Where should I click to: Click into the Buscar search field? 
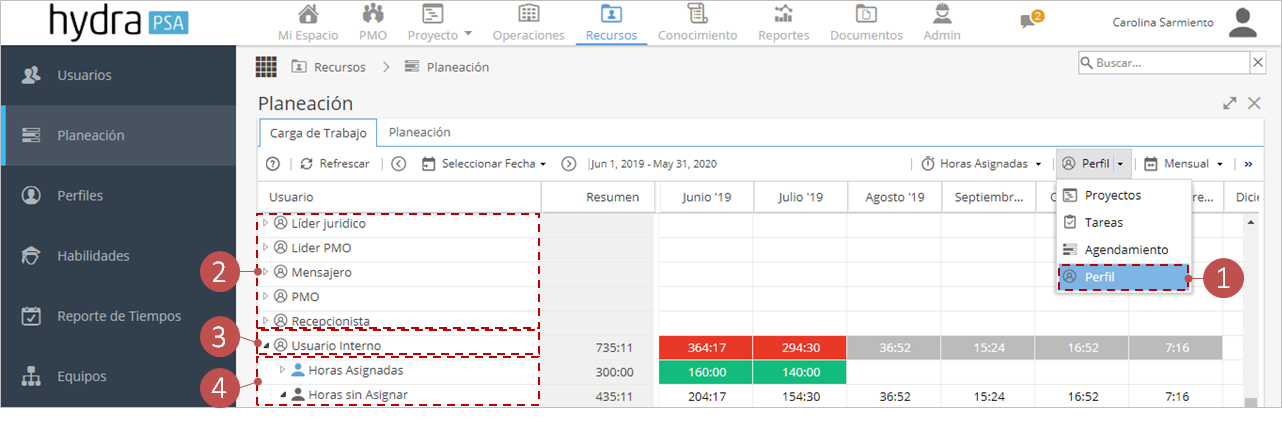click(1164, 63)
